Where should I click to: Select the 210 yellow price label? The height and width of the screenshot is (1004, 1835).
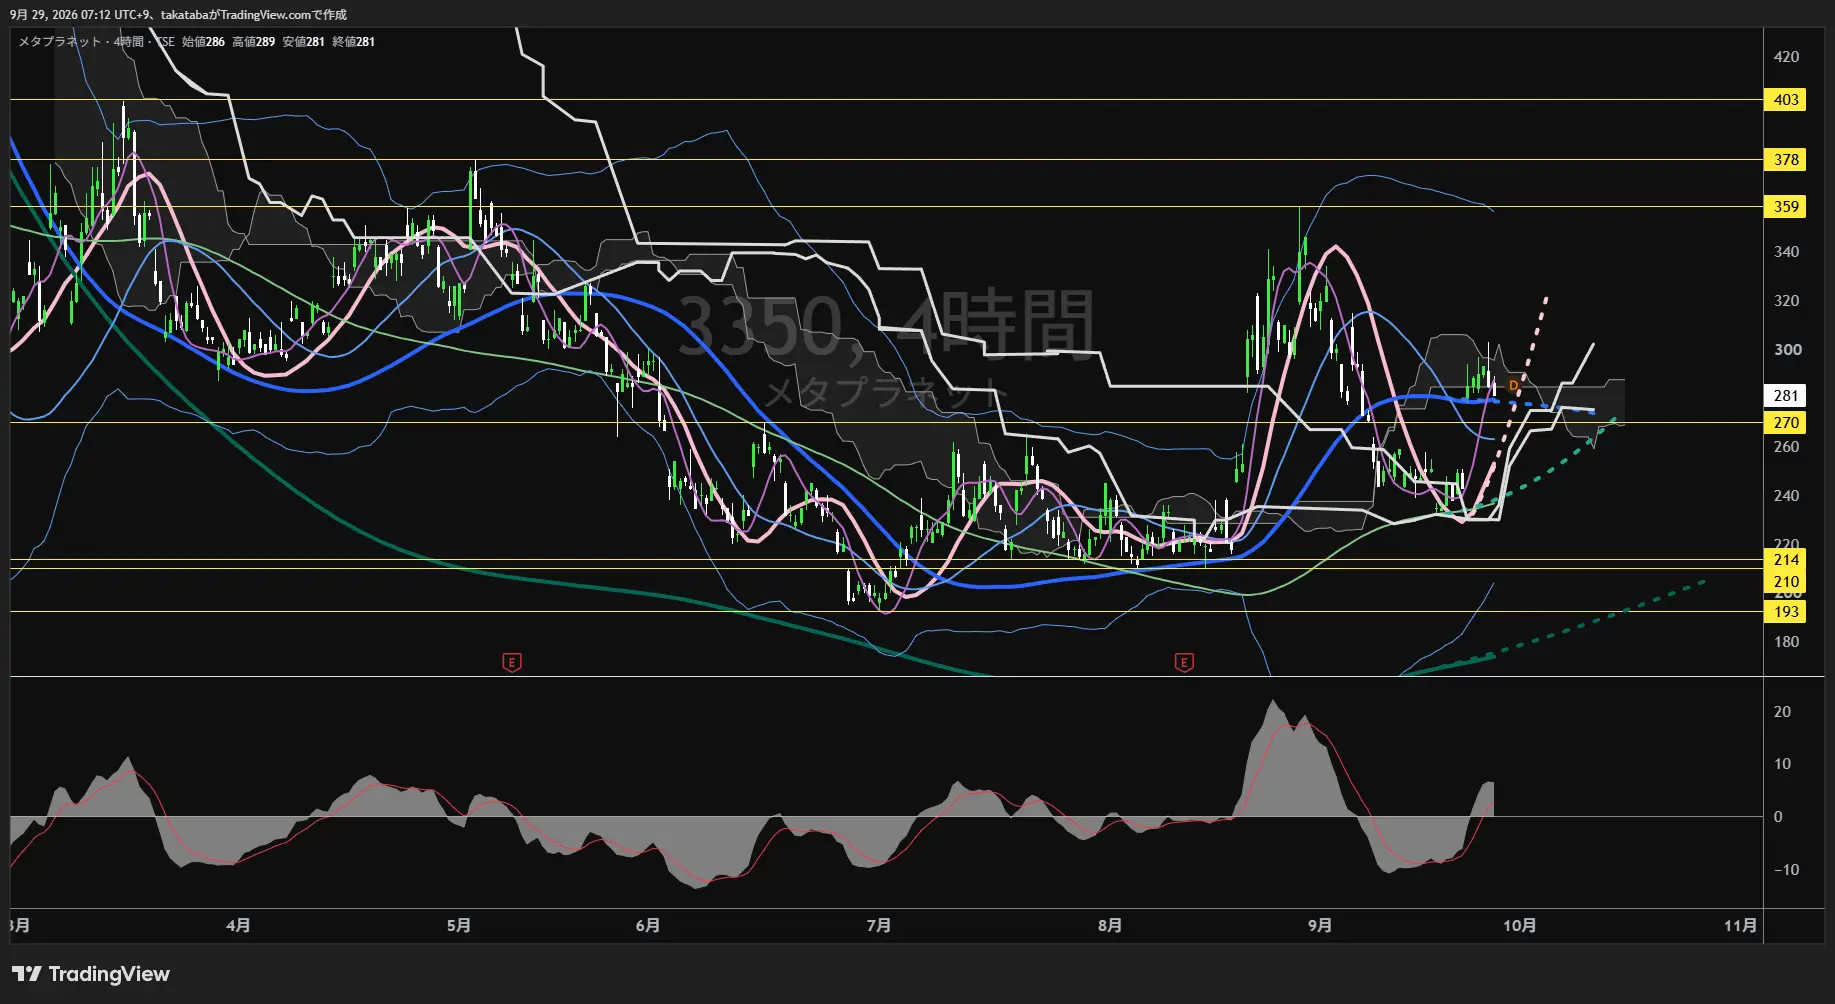point(1786,582)
